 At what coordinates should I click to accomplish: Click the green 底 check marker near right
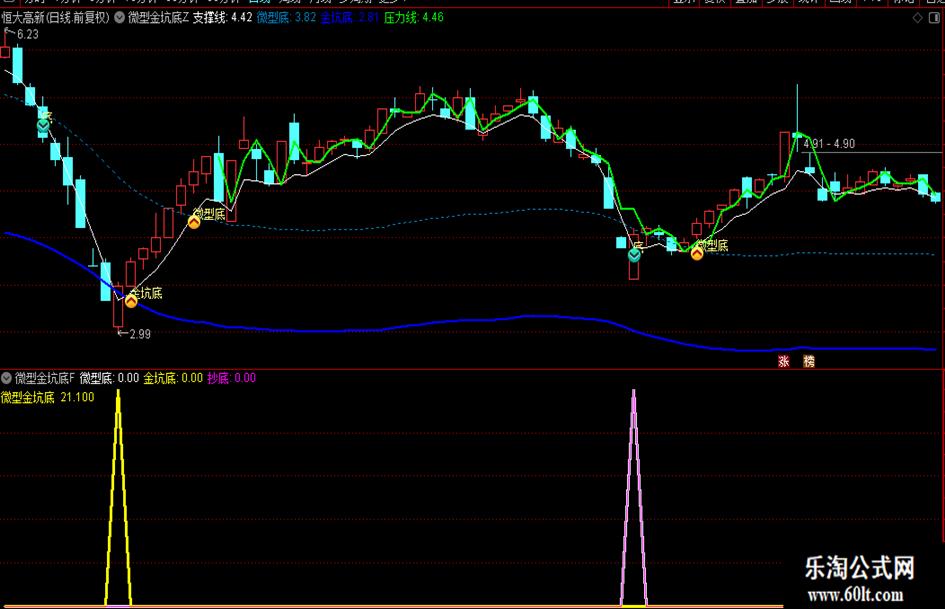coord(634,255)
